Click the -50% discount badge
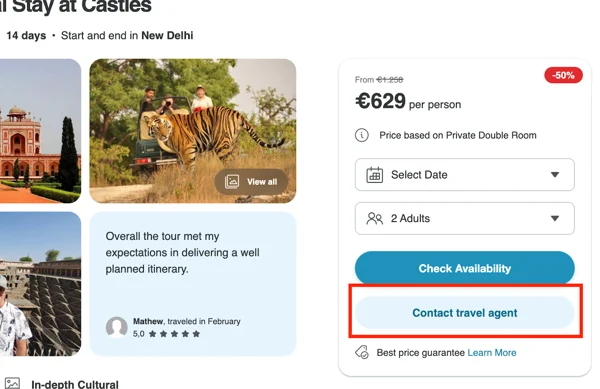This screenshot has width=600, height=389. point(563,75)
